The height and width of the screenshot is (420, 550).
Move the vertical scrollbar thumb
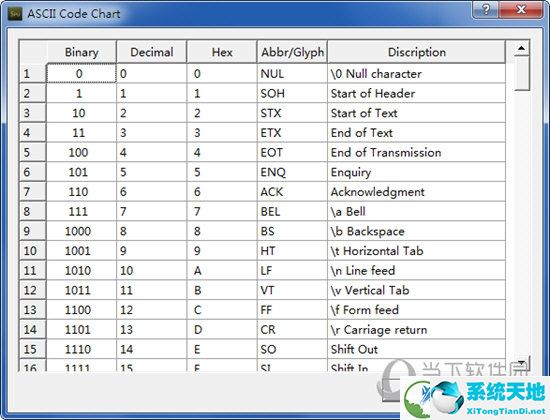[x=521, y=73]
